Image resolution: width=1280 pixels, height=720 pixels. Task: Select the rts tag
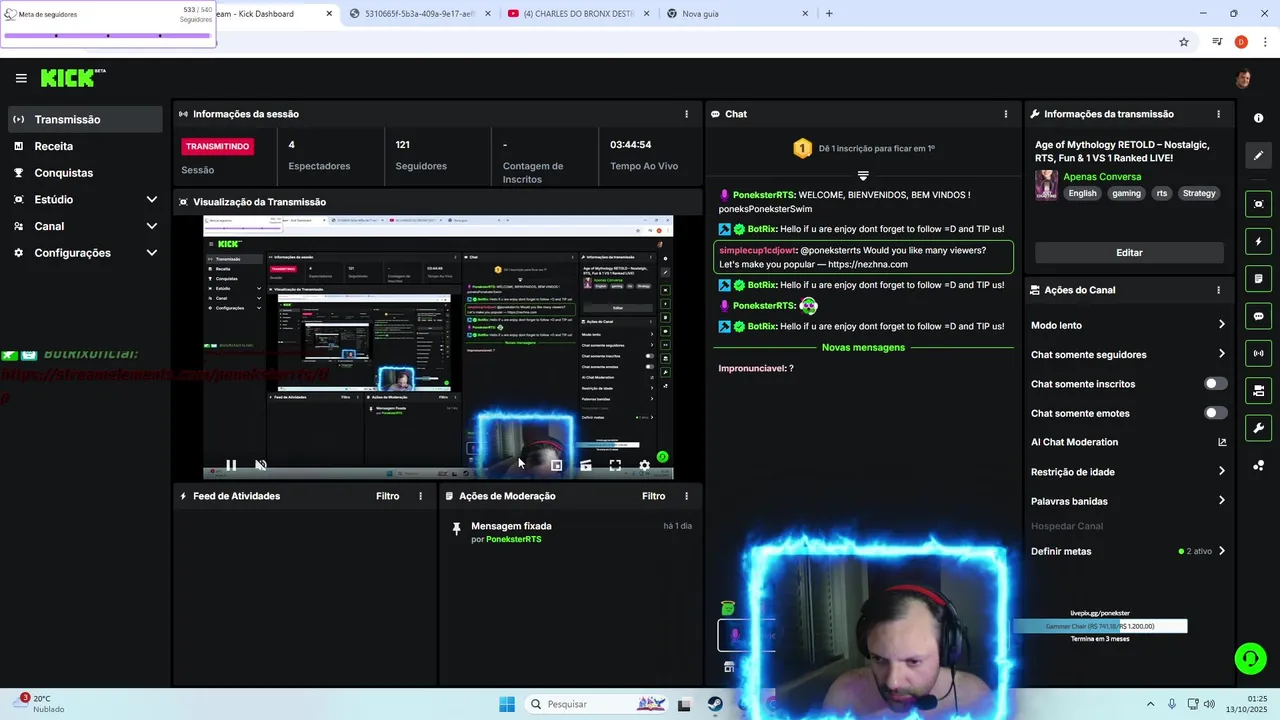(x=1161, y=193)
